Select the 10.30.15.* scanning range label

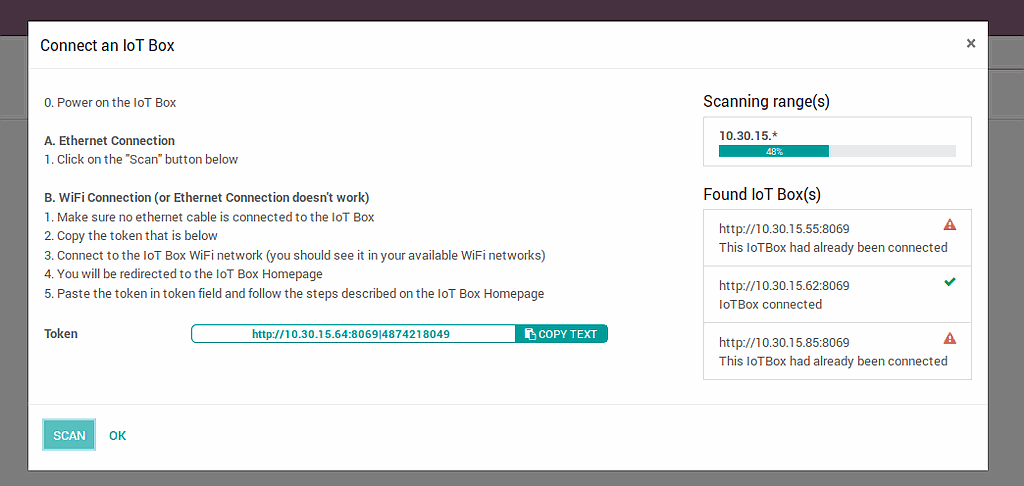(x=748, y=135)
